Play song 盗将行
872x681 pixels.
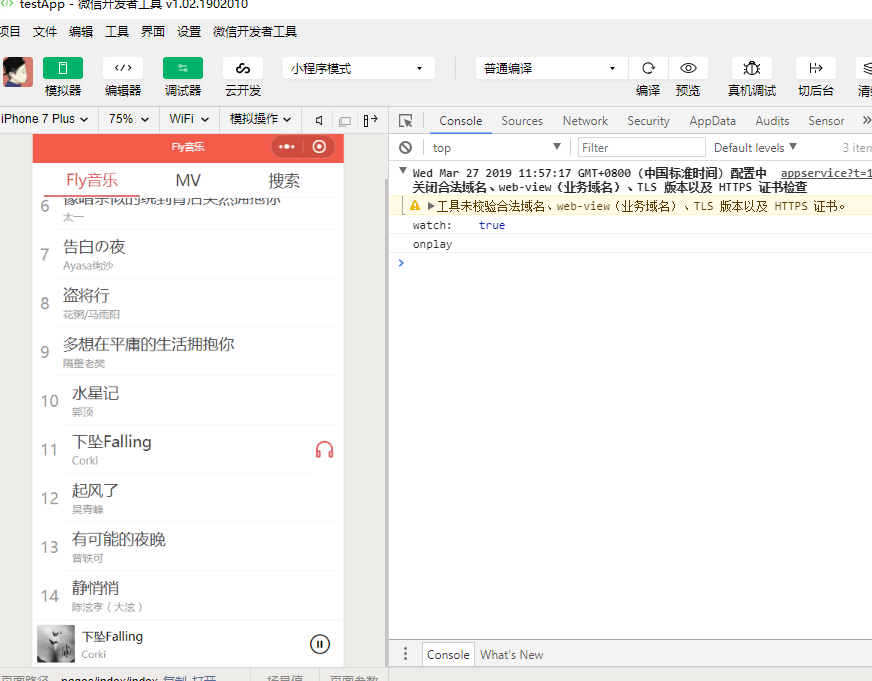pos(189,304)
